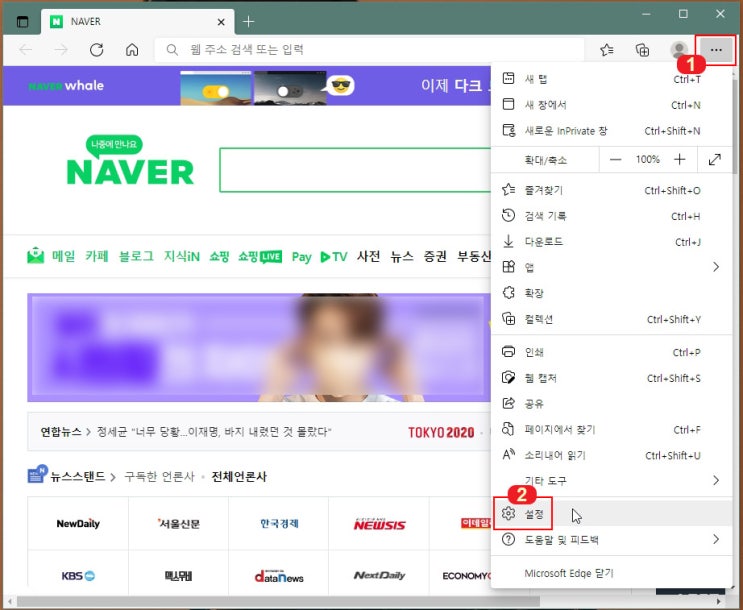
Task: Select 페이지에서 찾기 (Find on page)
Action: pyautogui.click(x=611, y=429)
